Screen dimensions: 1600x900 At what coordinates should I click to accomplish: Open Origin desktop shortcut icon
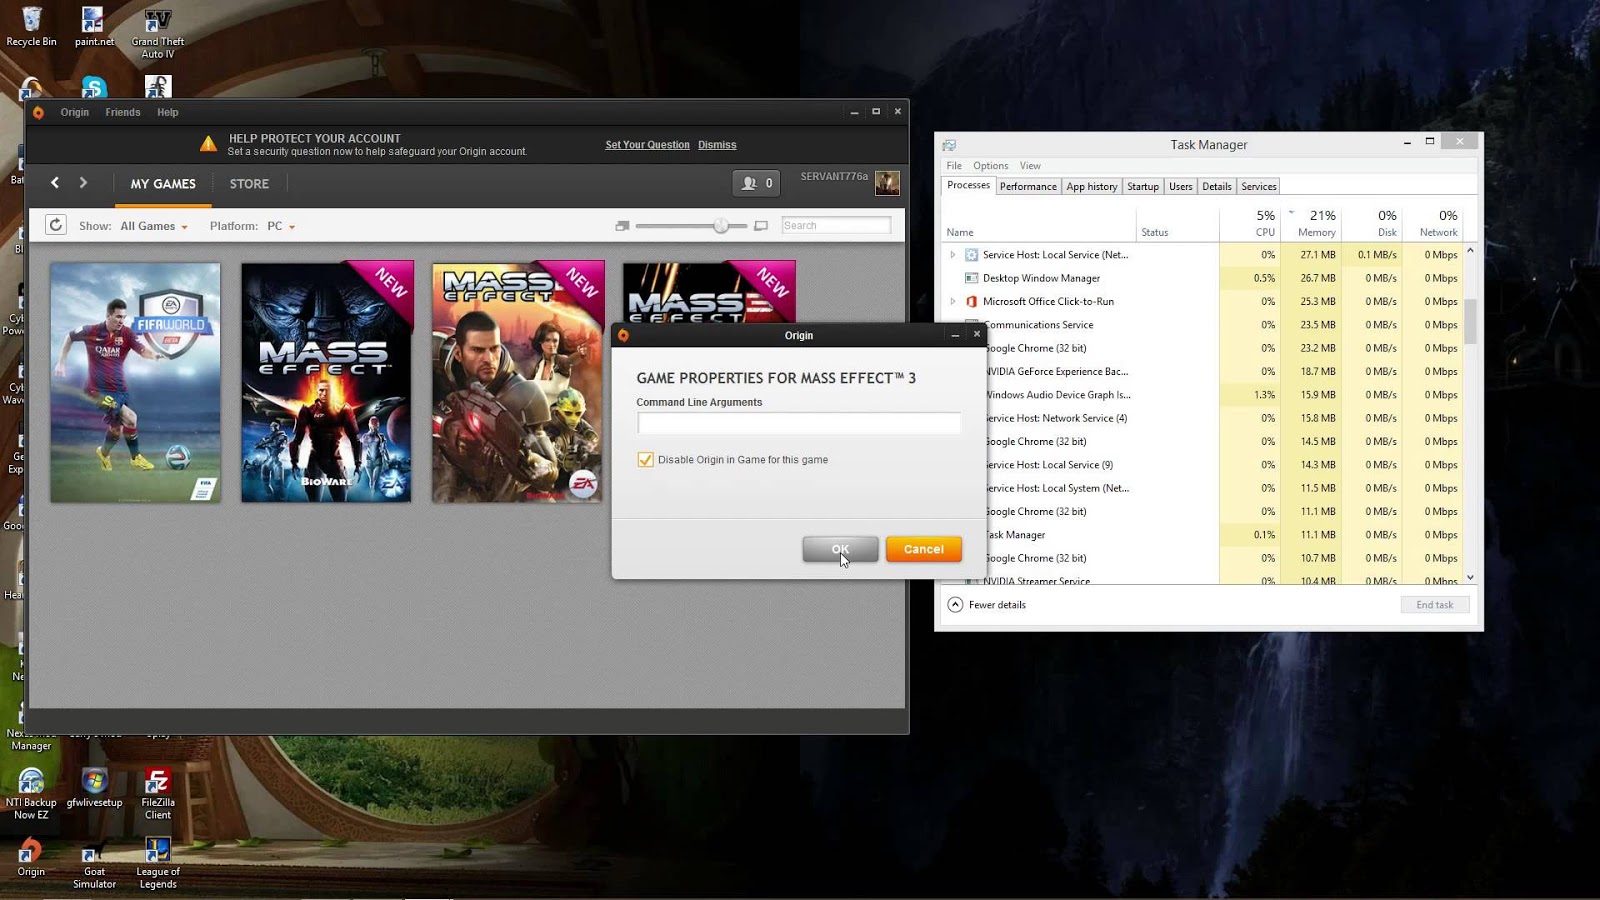31,857
